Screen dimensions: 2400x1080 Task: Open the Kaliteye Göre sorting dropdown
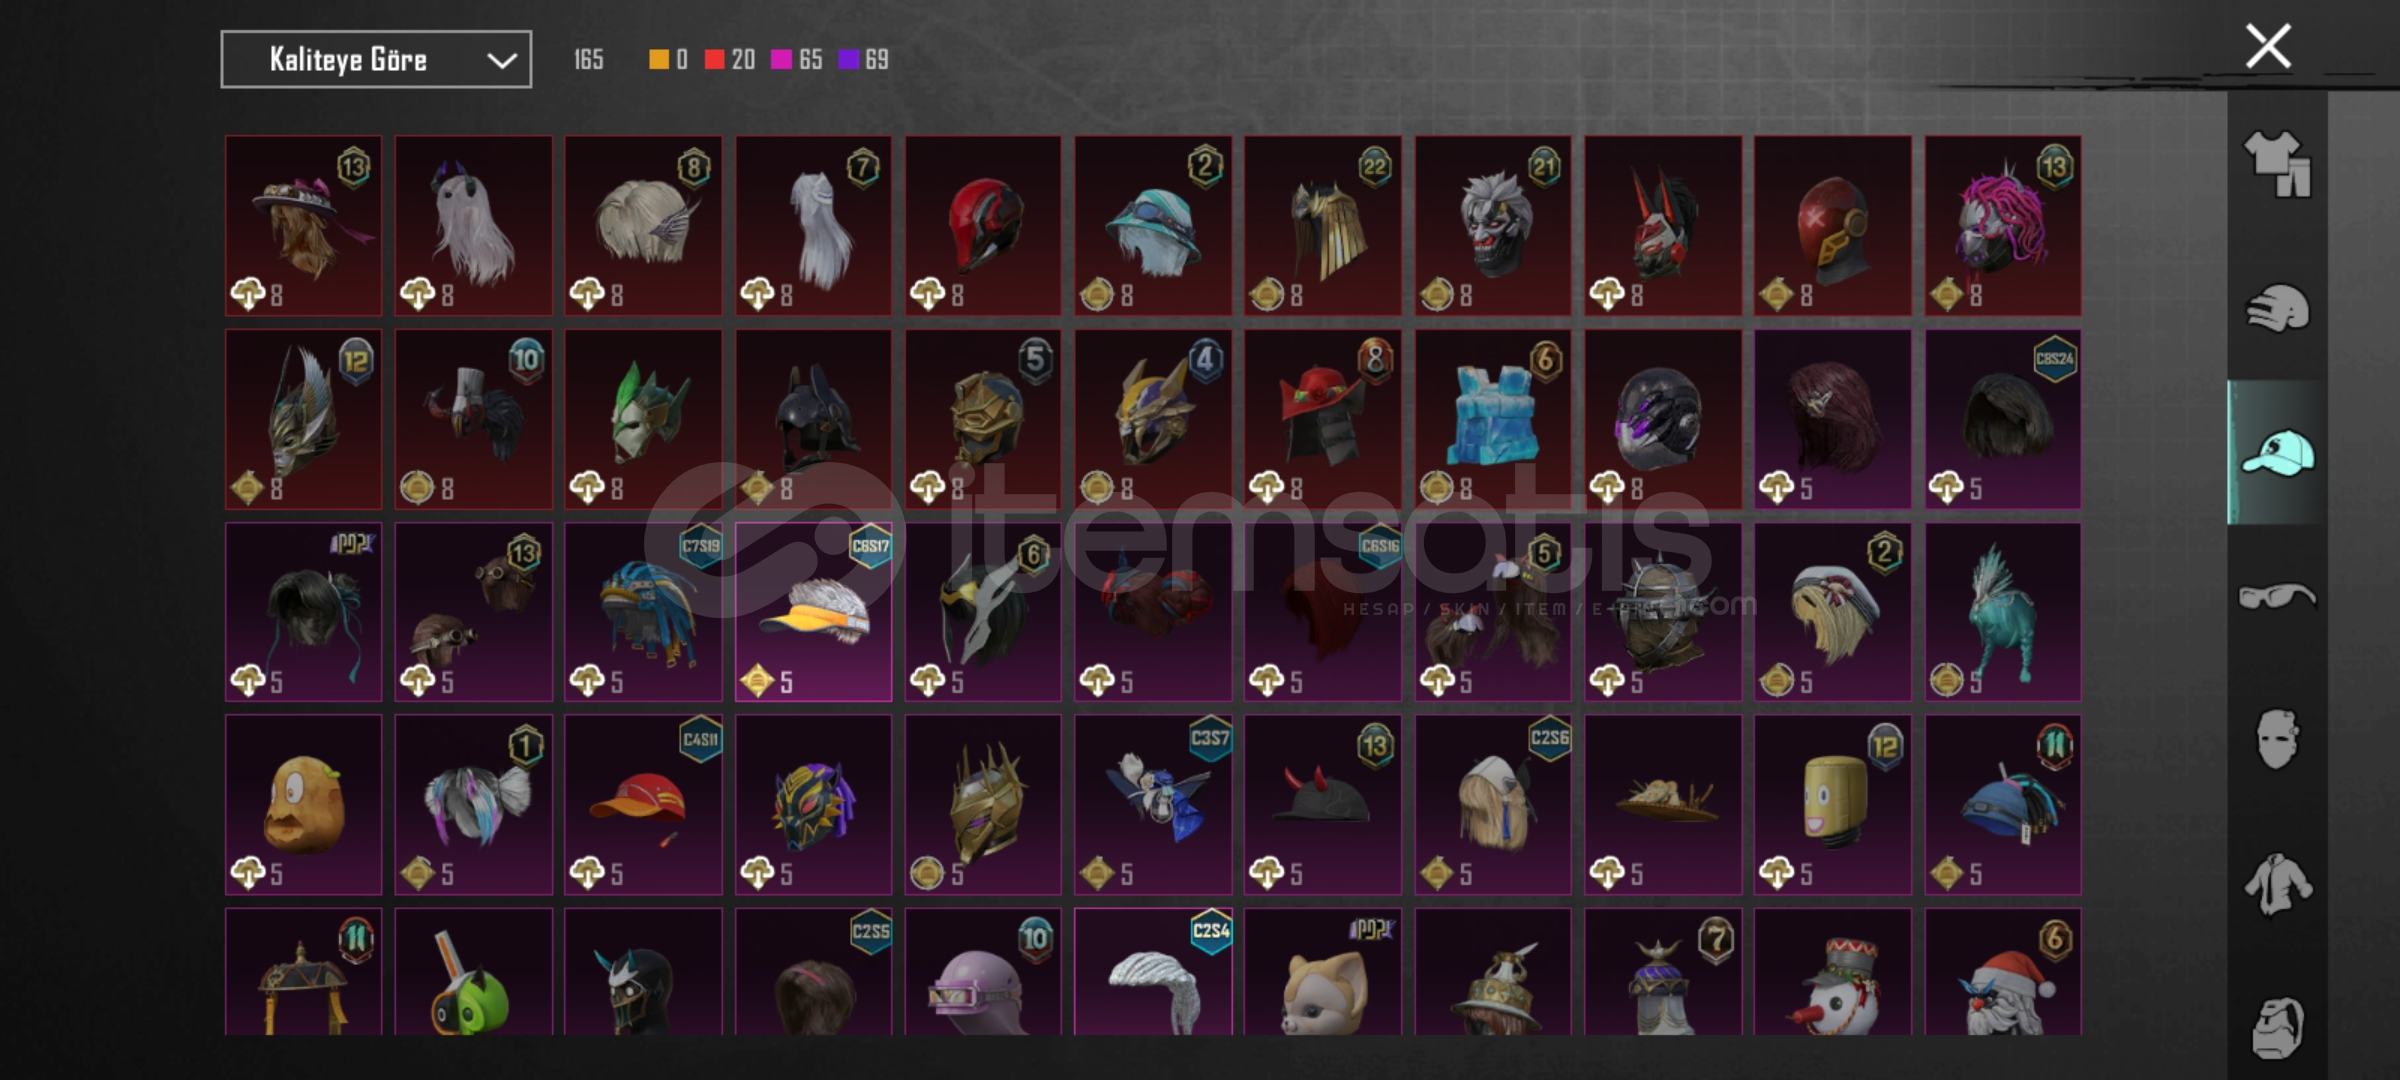pos(376,60)
